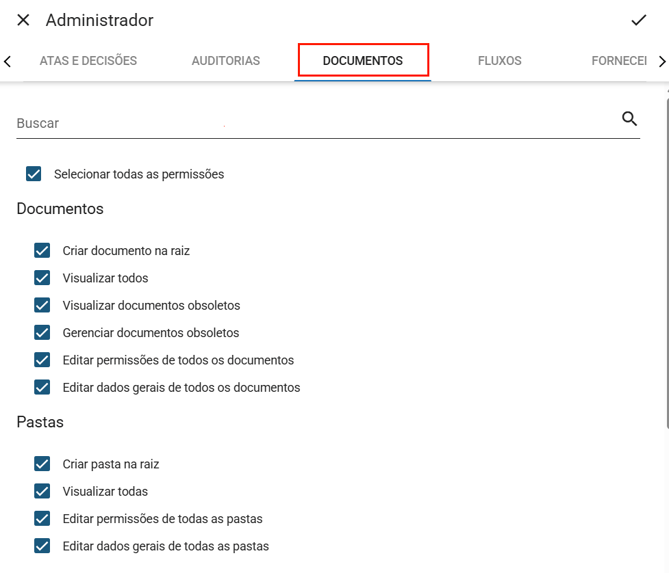The width and height of the screenshot is (669, 573).
Task: Uncheck Criar documento na raiz
Action: pyautogui.click(x=42, y=251)
